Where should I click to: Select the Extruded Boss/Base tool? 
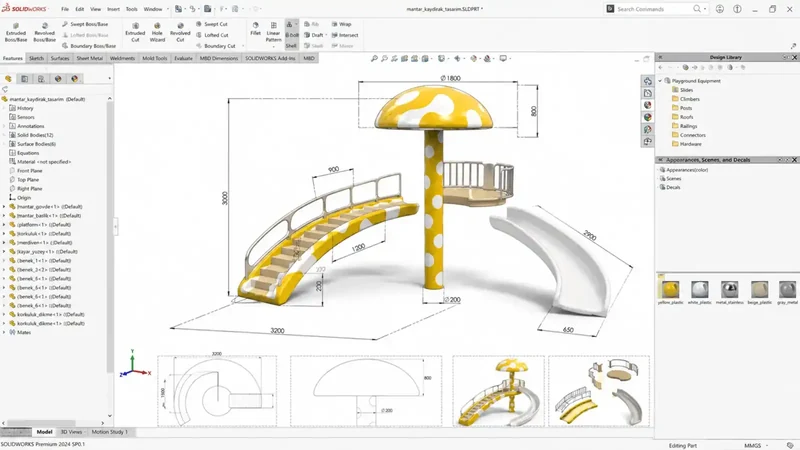tap(16, 32)
